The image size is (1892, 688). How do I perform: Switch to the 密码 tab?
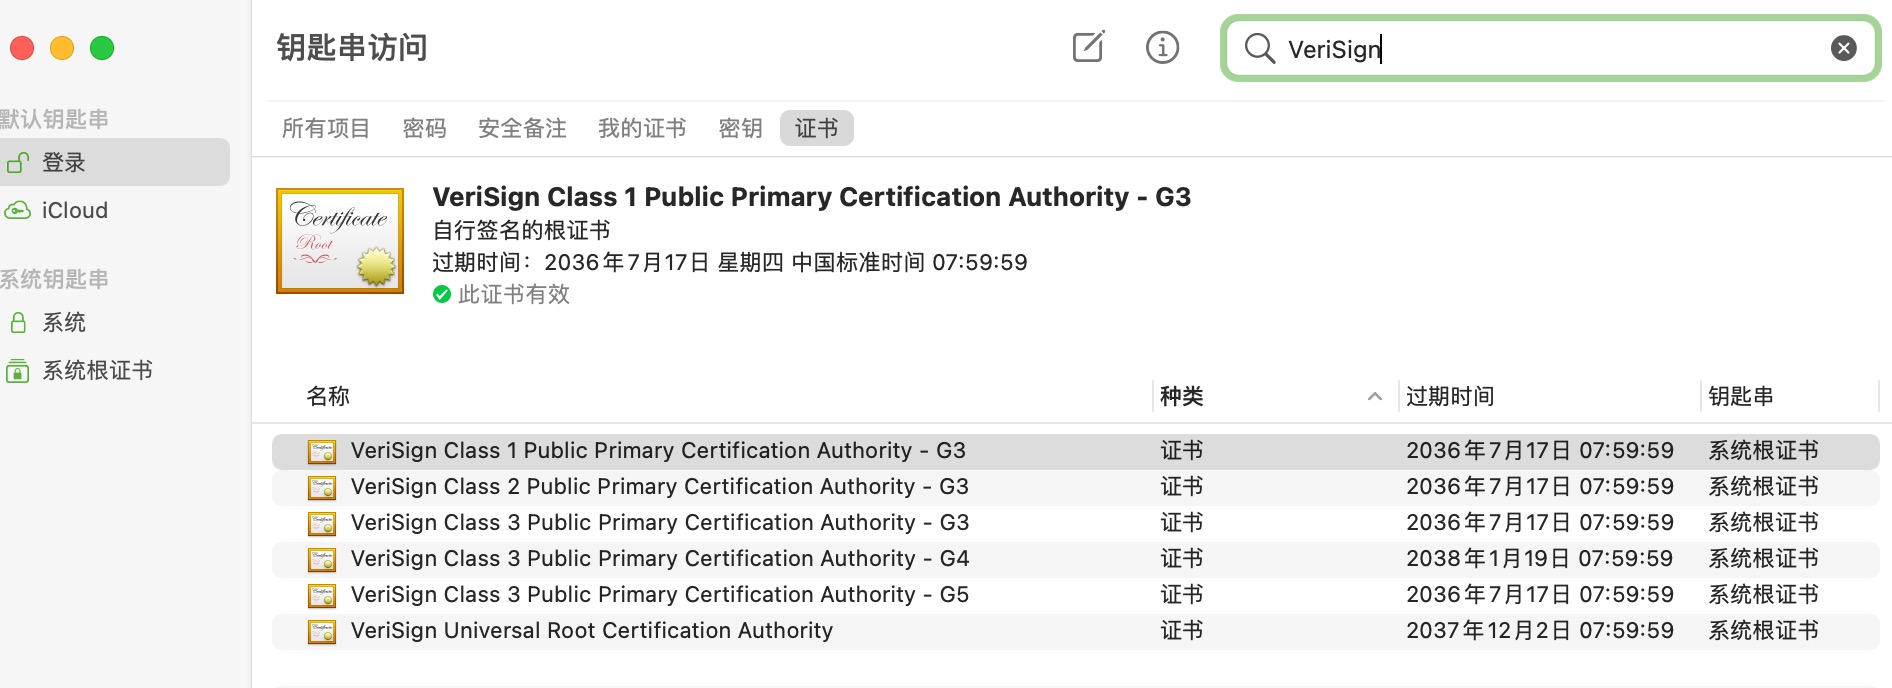(424, 128)
